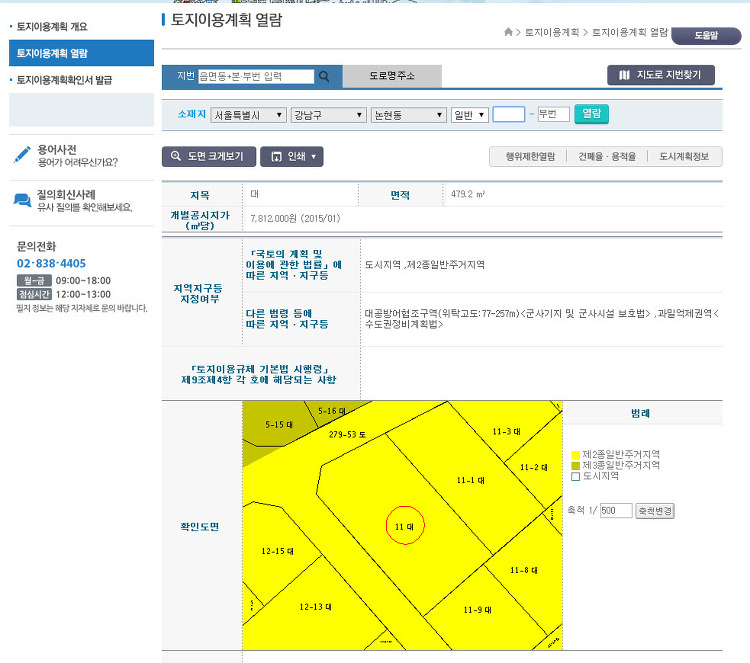
Task: Click the home icon in the breadcrumb
Action: pos(509,33)
